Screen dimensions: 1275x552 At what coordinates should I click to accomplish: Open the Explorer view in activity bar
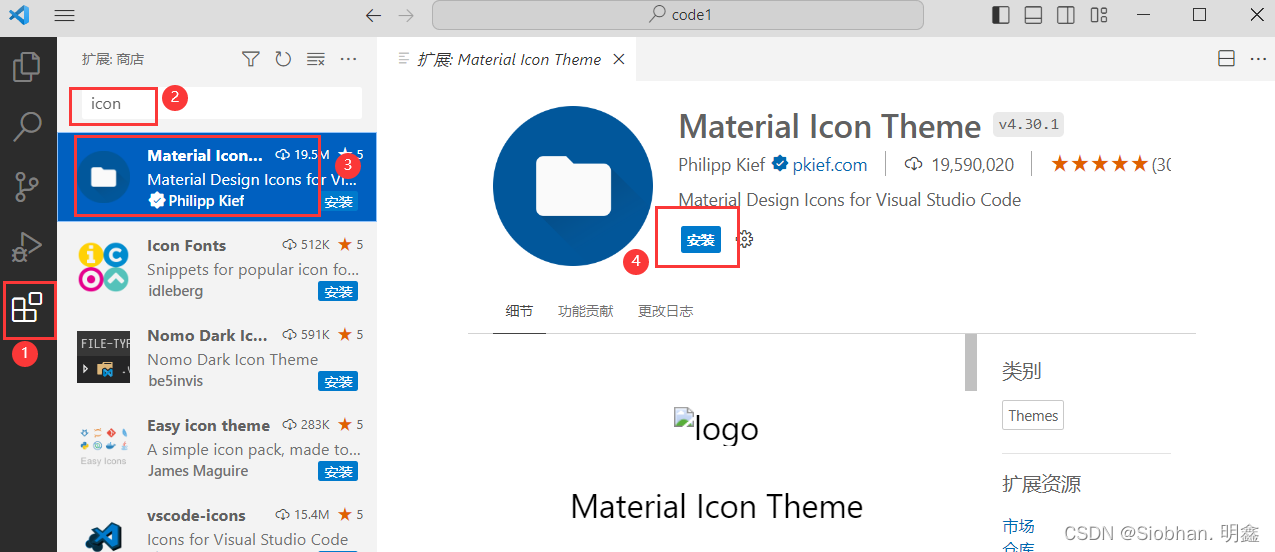pos(27,67)
